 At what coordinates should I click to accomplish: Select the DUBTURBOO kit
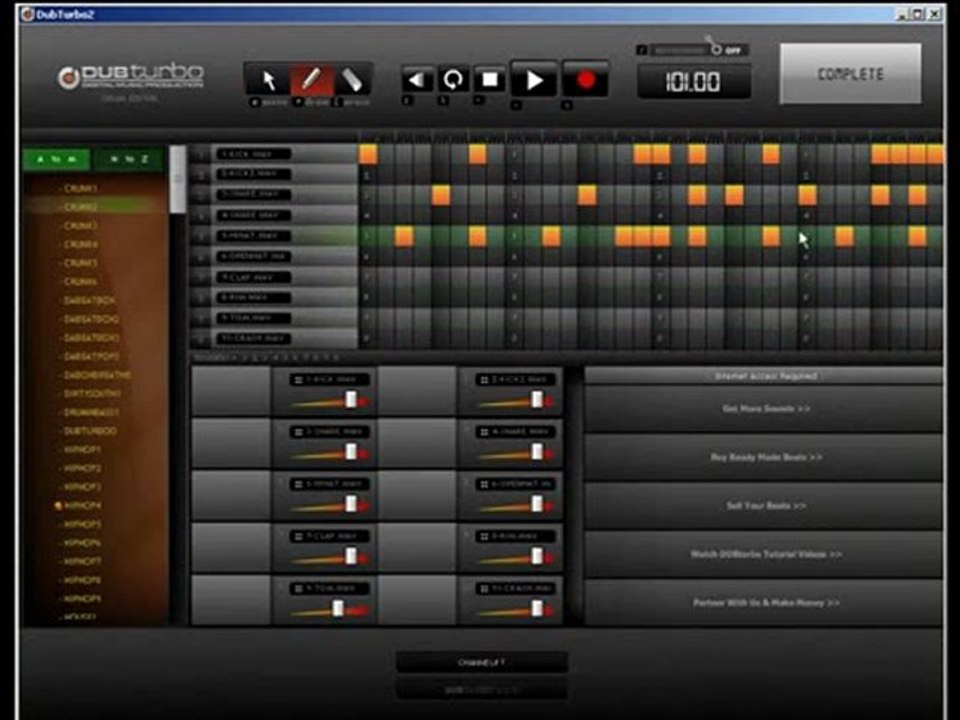coord(89,431)
